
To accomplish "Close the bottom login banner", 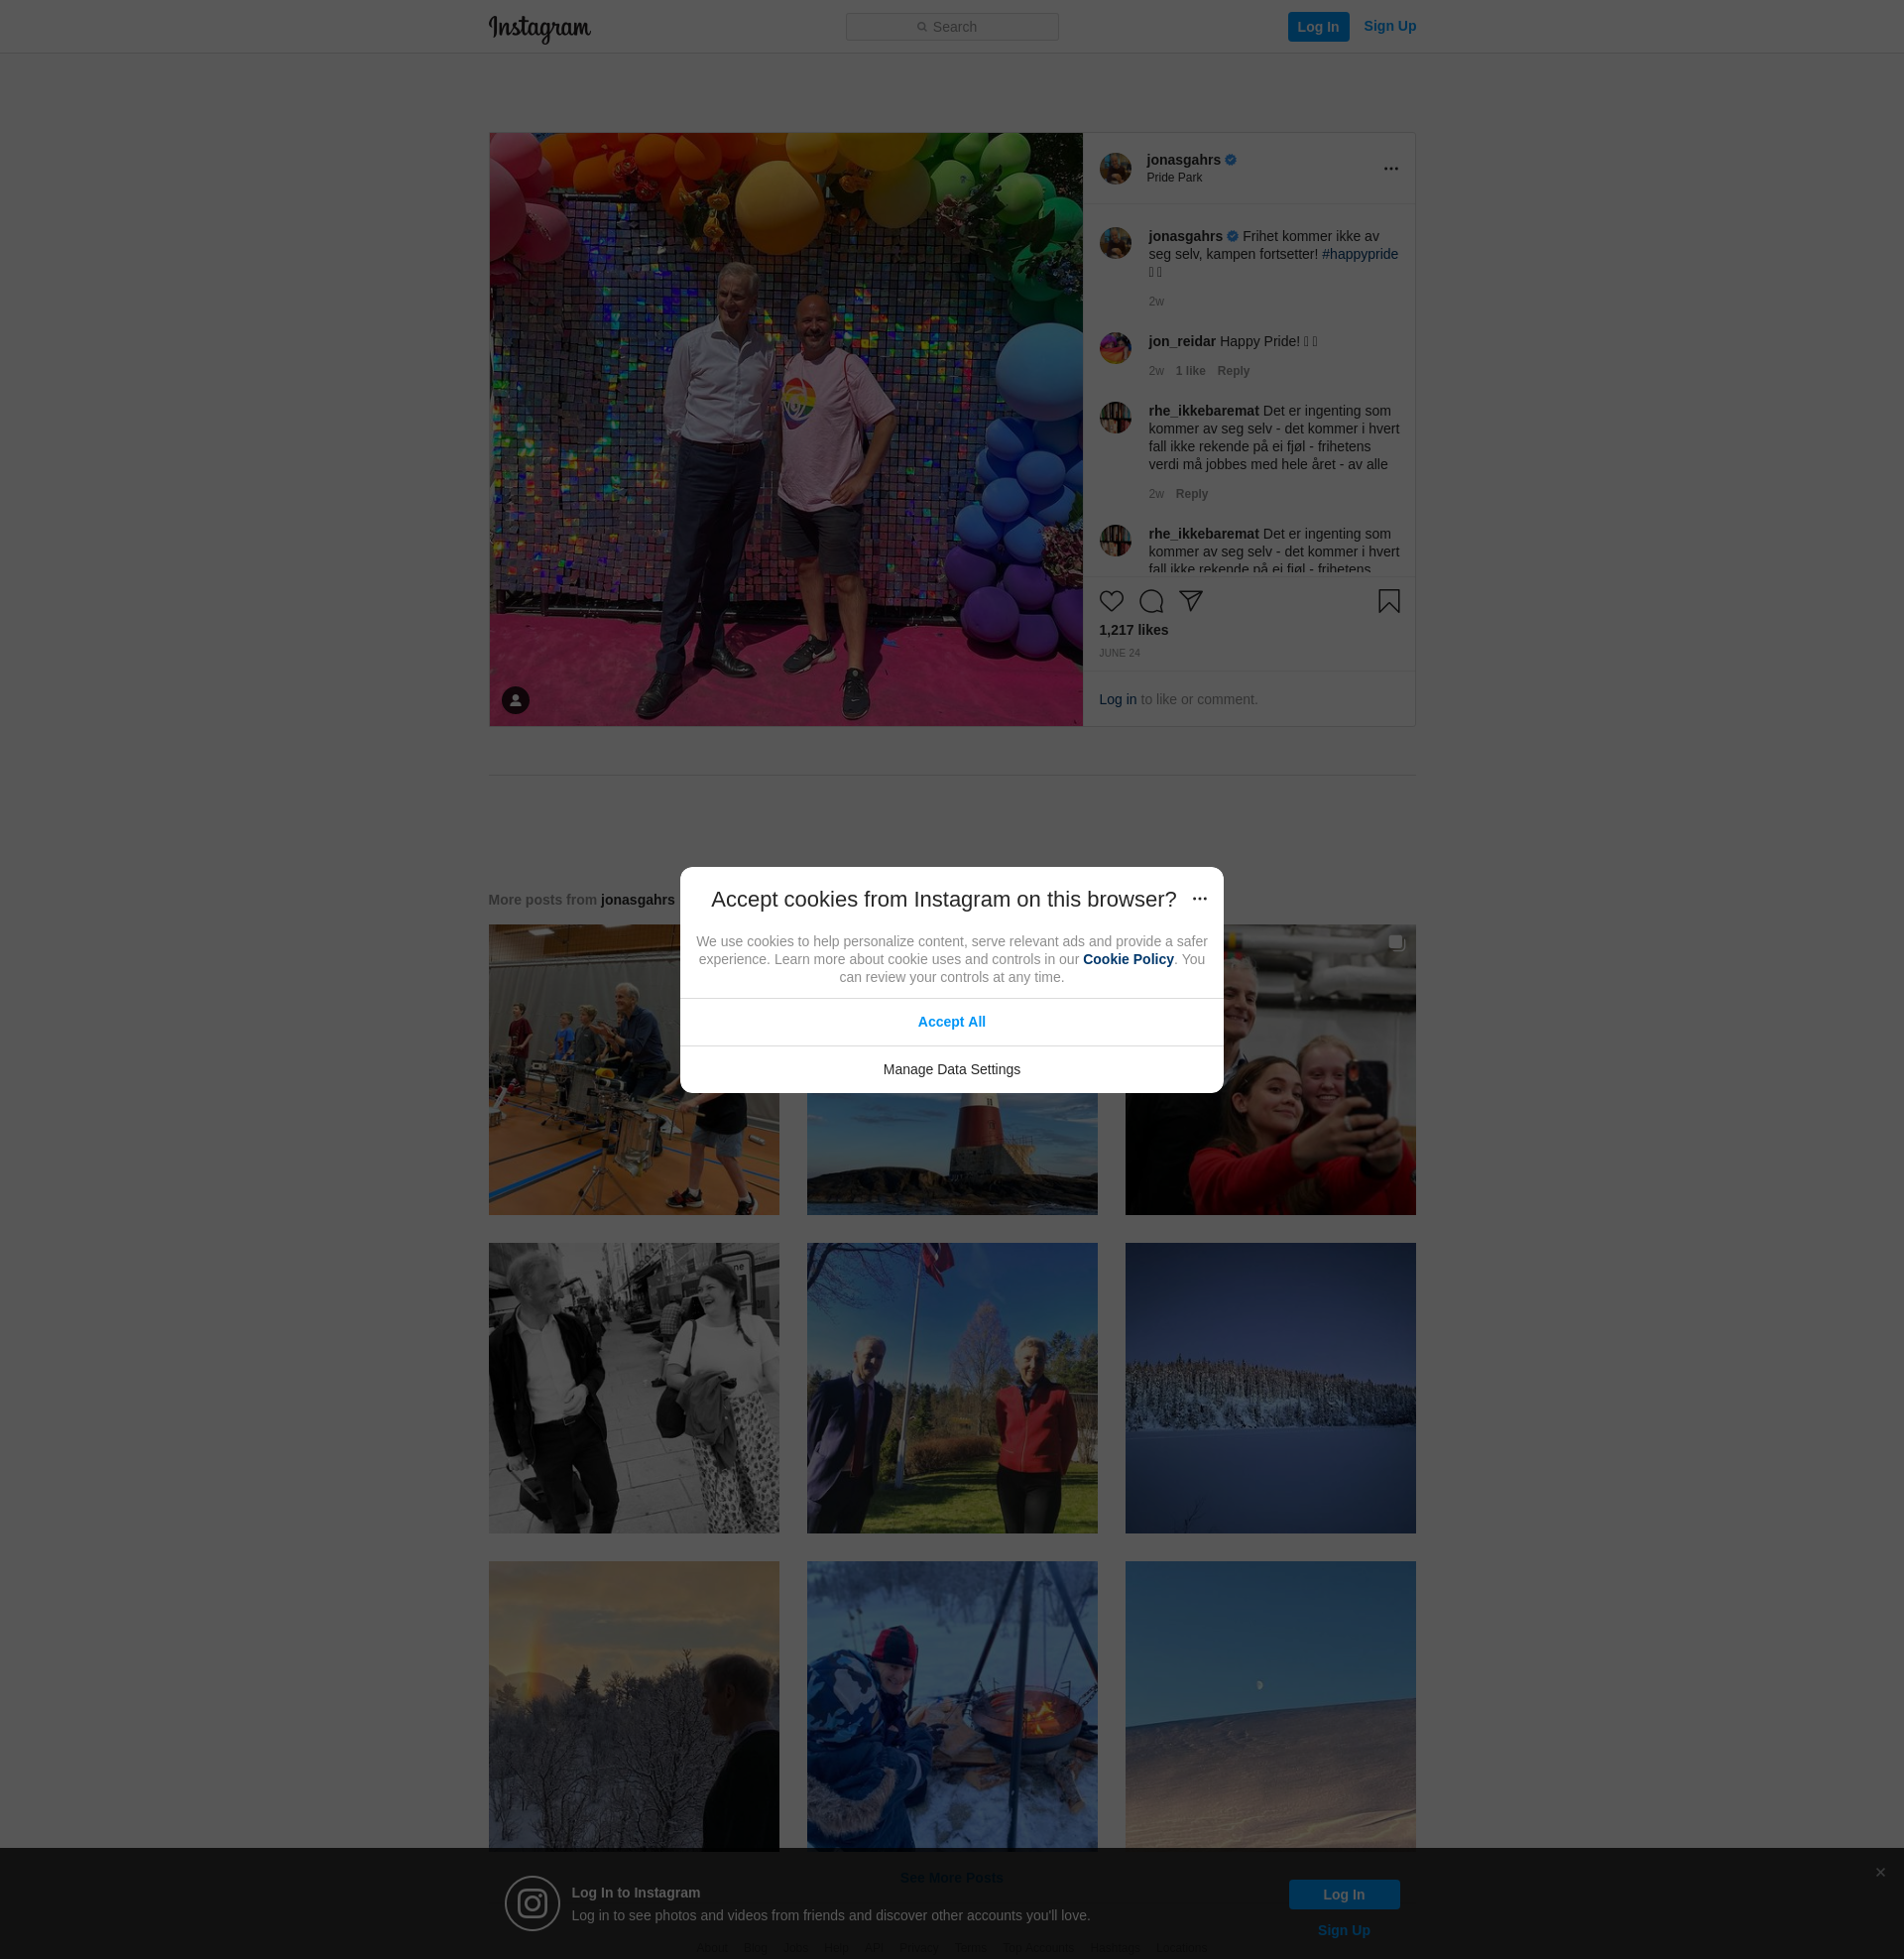I will click(x=1880, y=1872).
